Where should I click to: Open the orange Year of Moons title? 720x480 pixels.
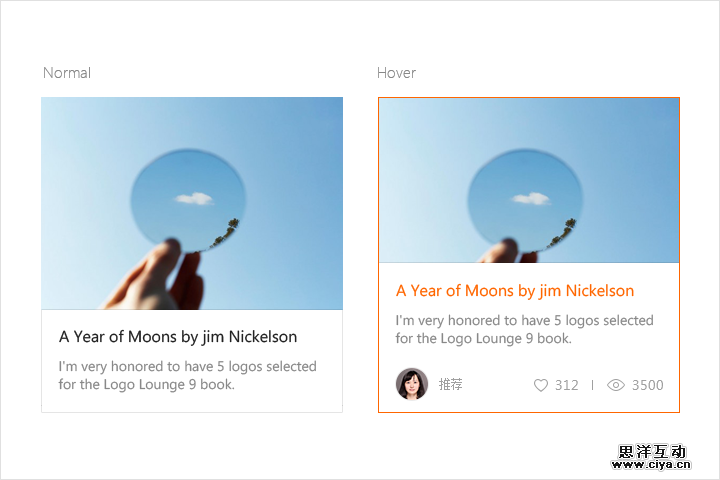(x=515, y=291)
